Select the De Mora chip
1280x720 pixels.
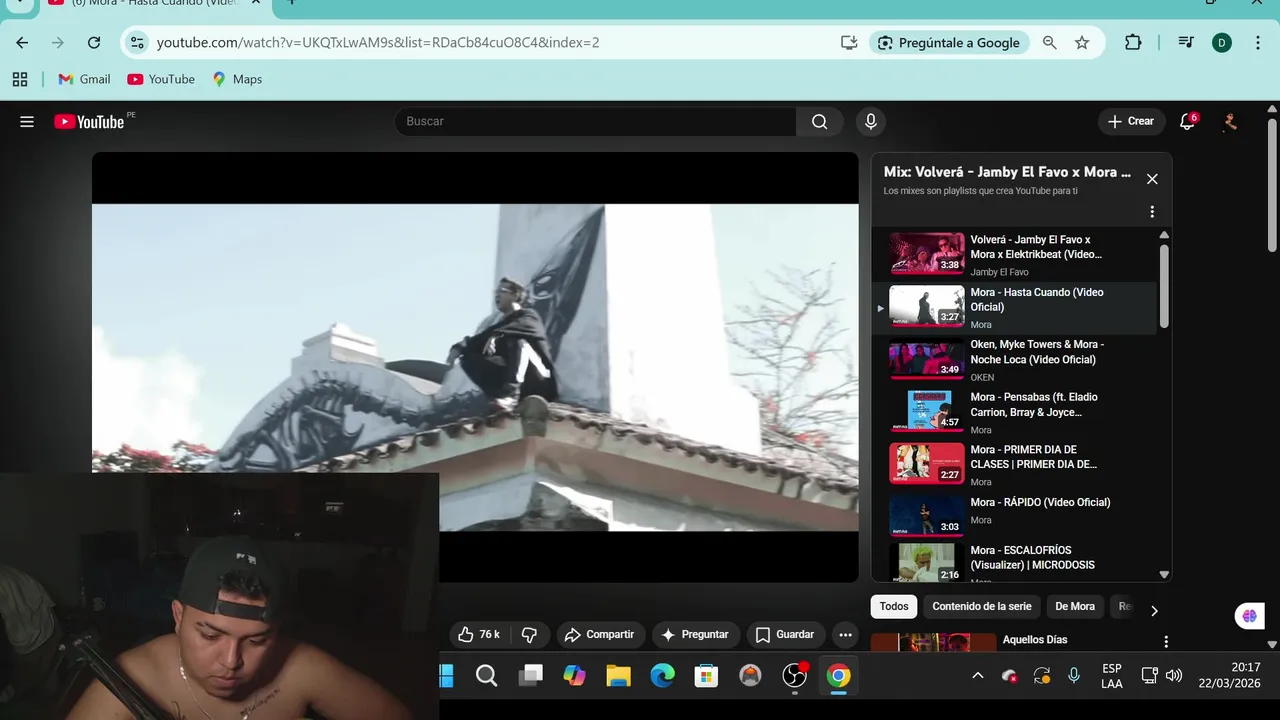click(1075, 606)
